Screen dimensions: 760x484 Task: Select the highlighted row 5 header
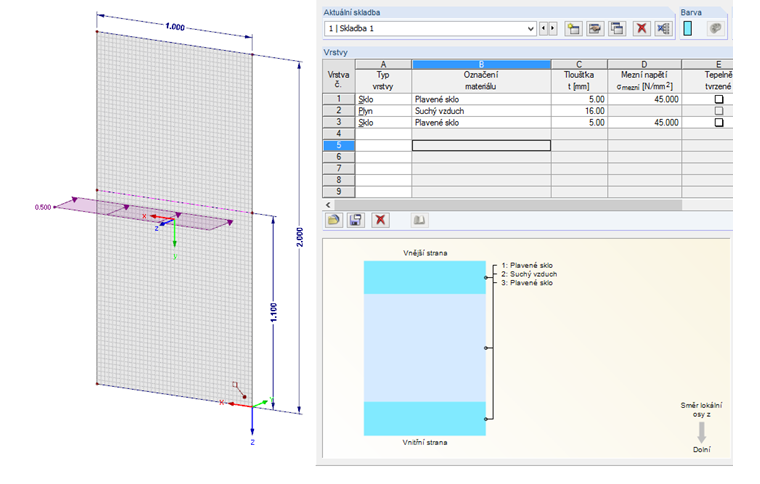tap(339, 145)
